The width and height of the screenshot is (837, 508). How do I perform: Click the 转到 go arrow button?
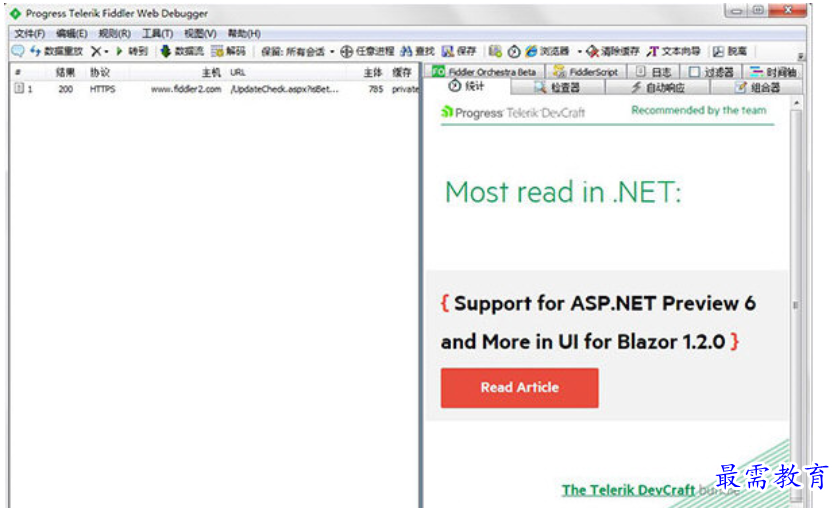pos(132,51)
